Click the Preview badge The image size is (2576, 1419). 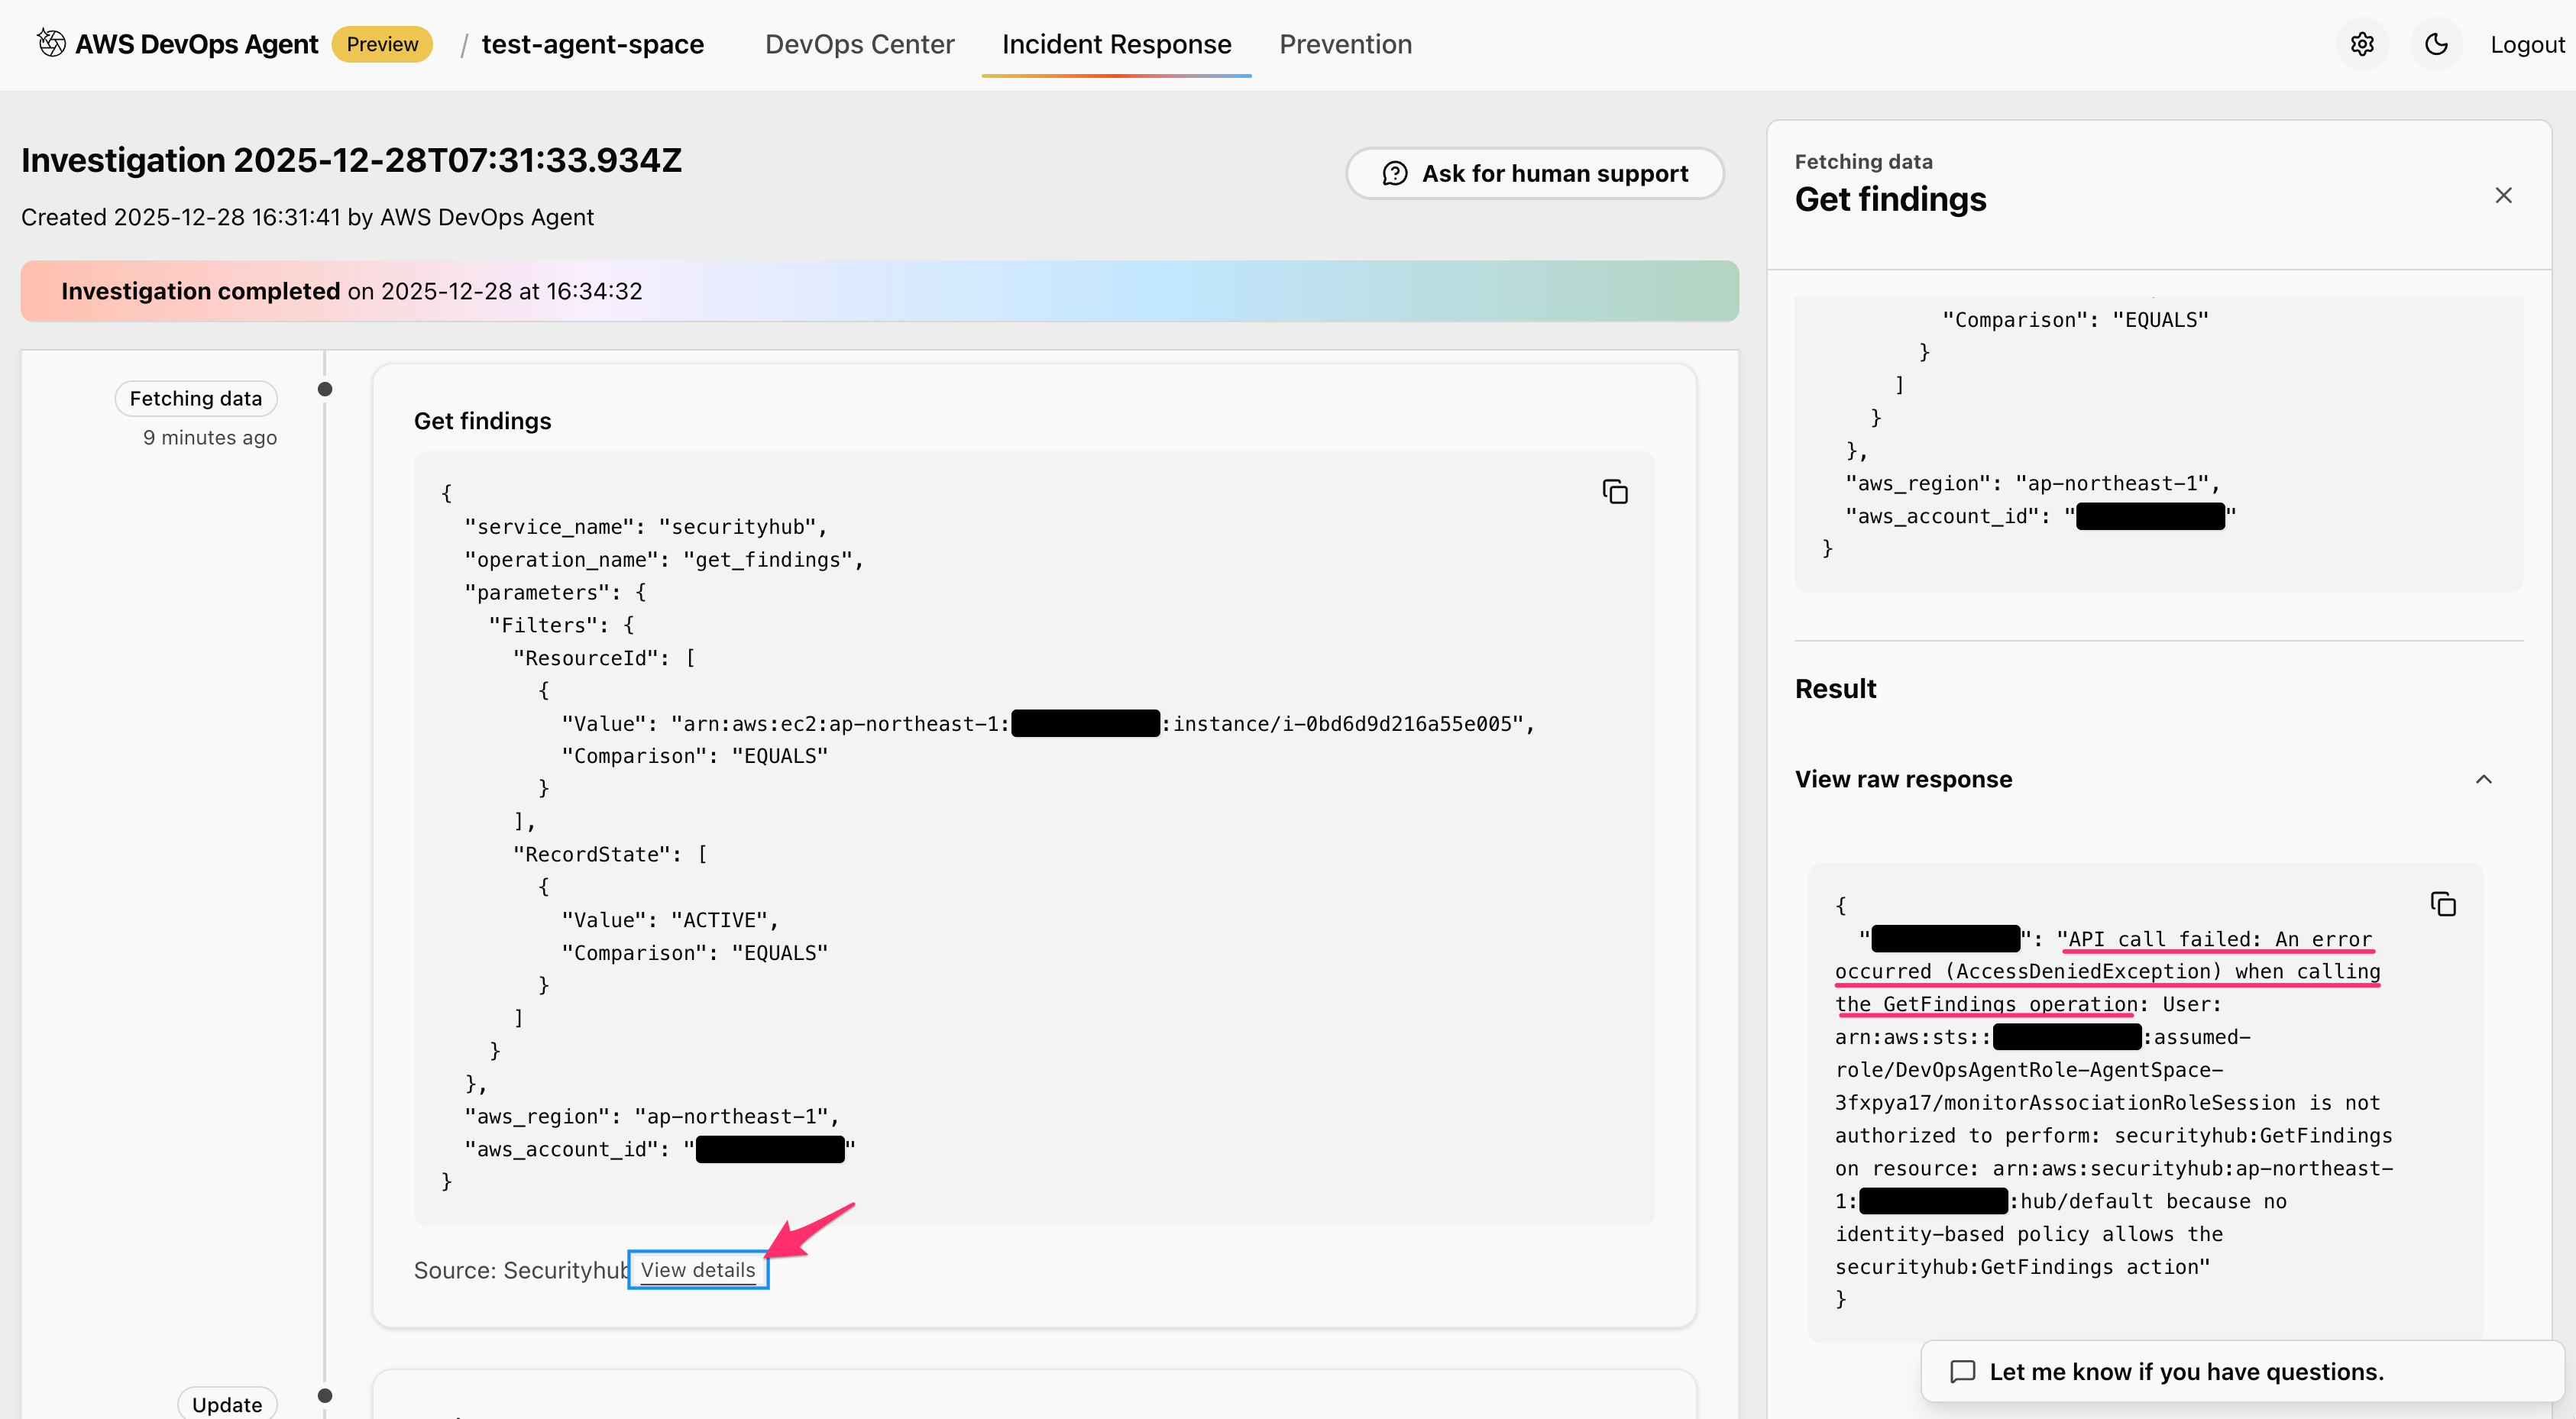click(x=382, y=43)
